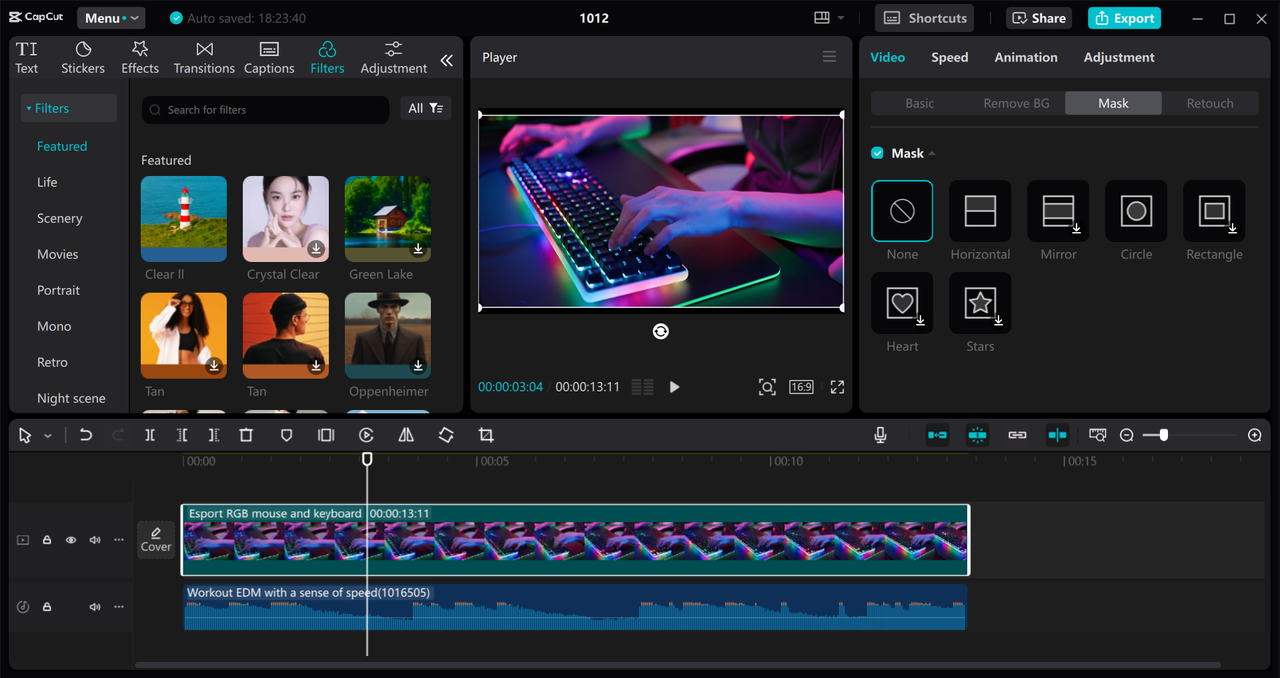The width and height of the screenshot is (1280, 678).
Task: Switch to the Basic sub-tab
Action: click(920, 103)
